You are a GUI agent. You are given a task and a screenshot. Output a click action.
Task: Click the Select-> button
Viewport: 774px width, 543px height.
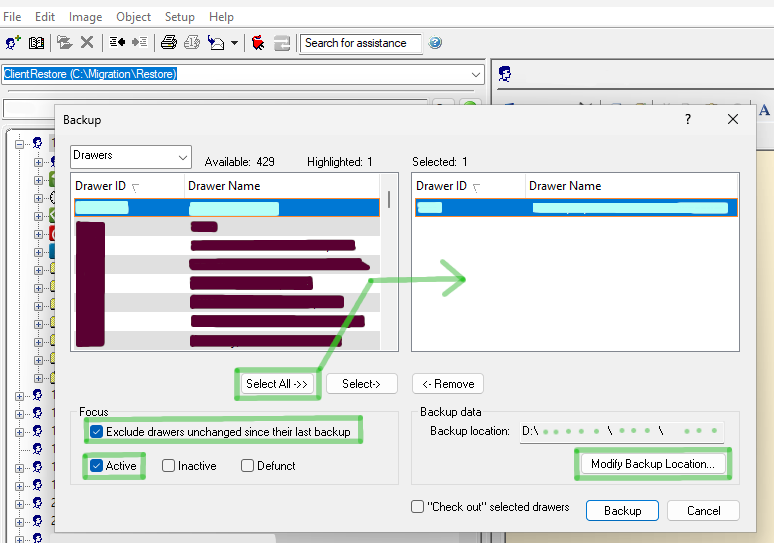361,384
